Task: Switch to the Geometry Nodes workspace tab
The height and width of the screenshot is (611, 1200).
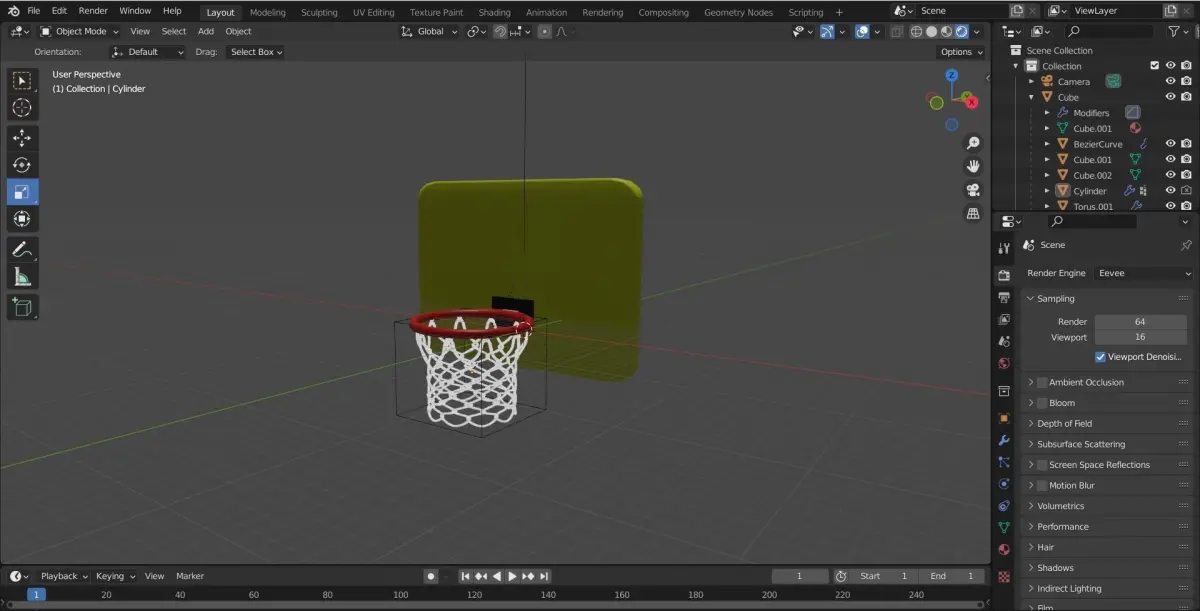Action: pyautogui.click(x=738, y=12)
